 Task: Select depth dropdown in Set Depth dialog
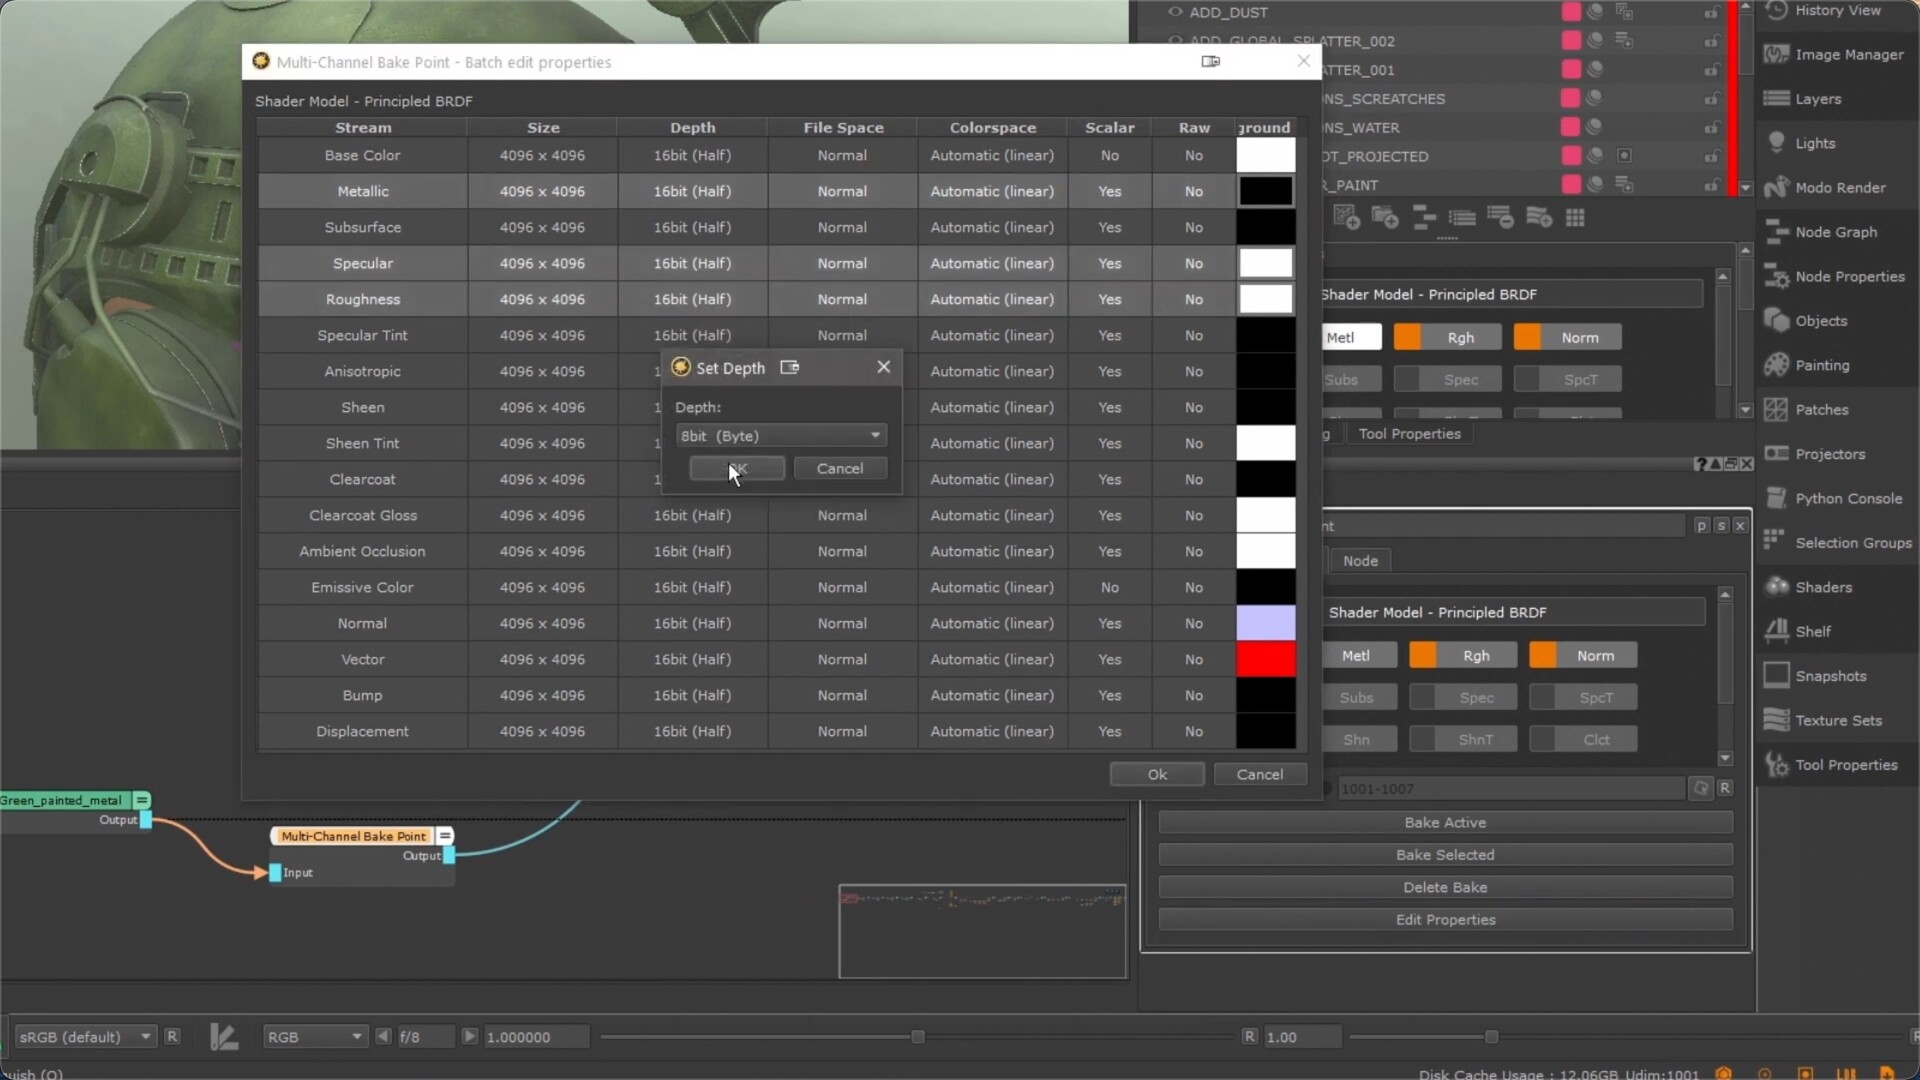[778, 435]
